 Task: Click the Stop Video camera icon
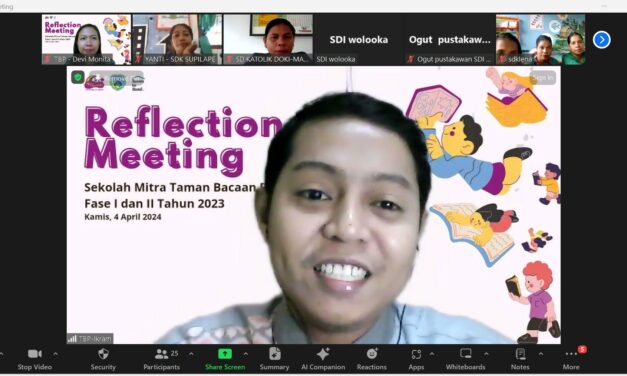click(35, 354)
